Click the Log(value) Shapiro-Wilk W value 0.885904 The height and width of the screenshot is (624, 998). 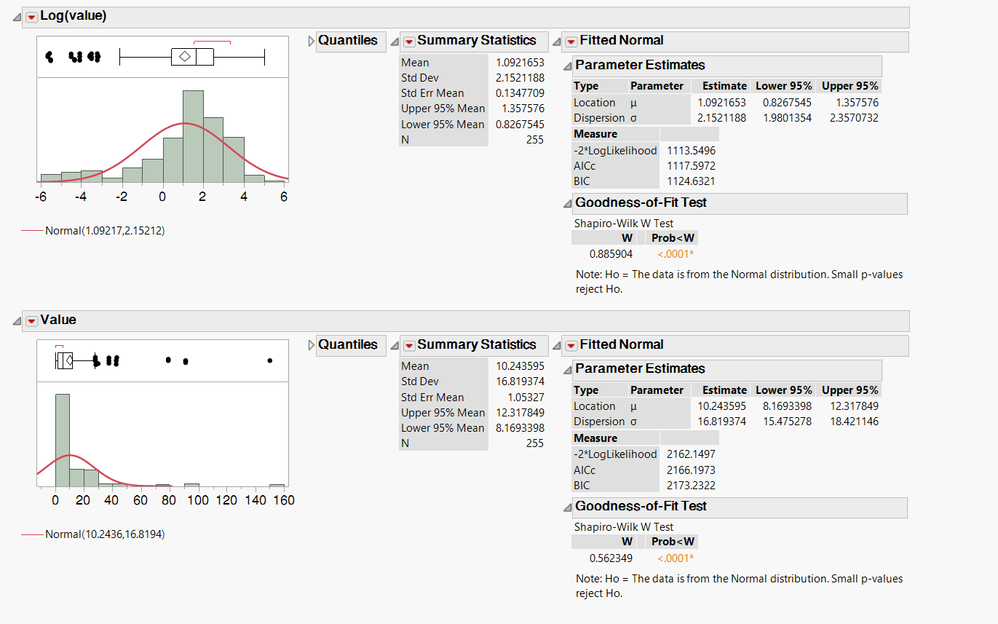pos(611,254)
